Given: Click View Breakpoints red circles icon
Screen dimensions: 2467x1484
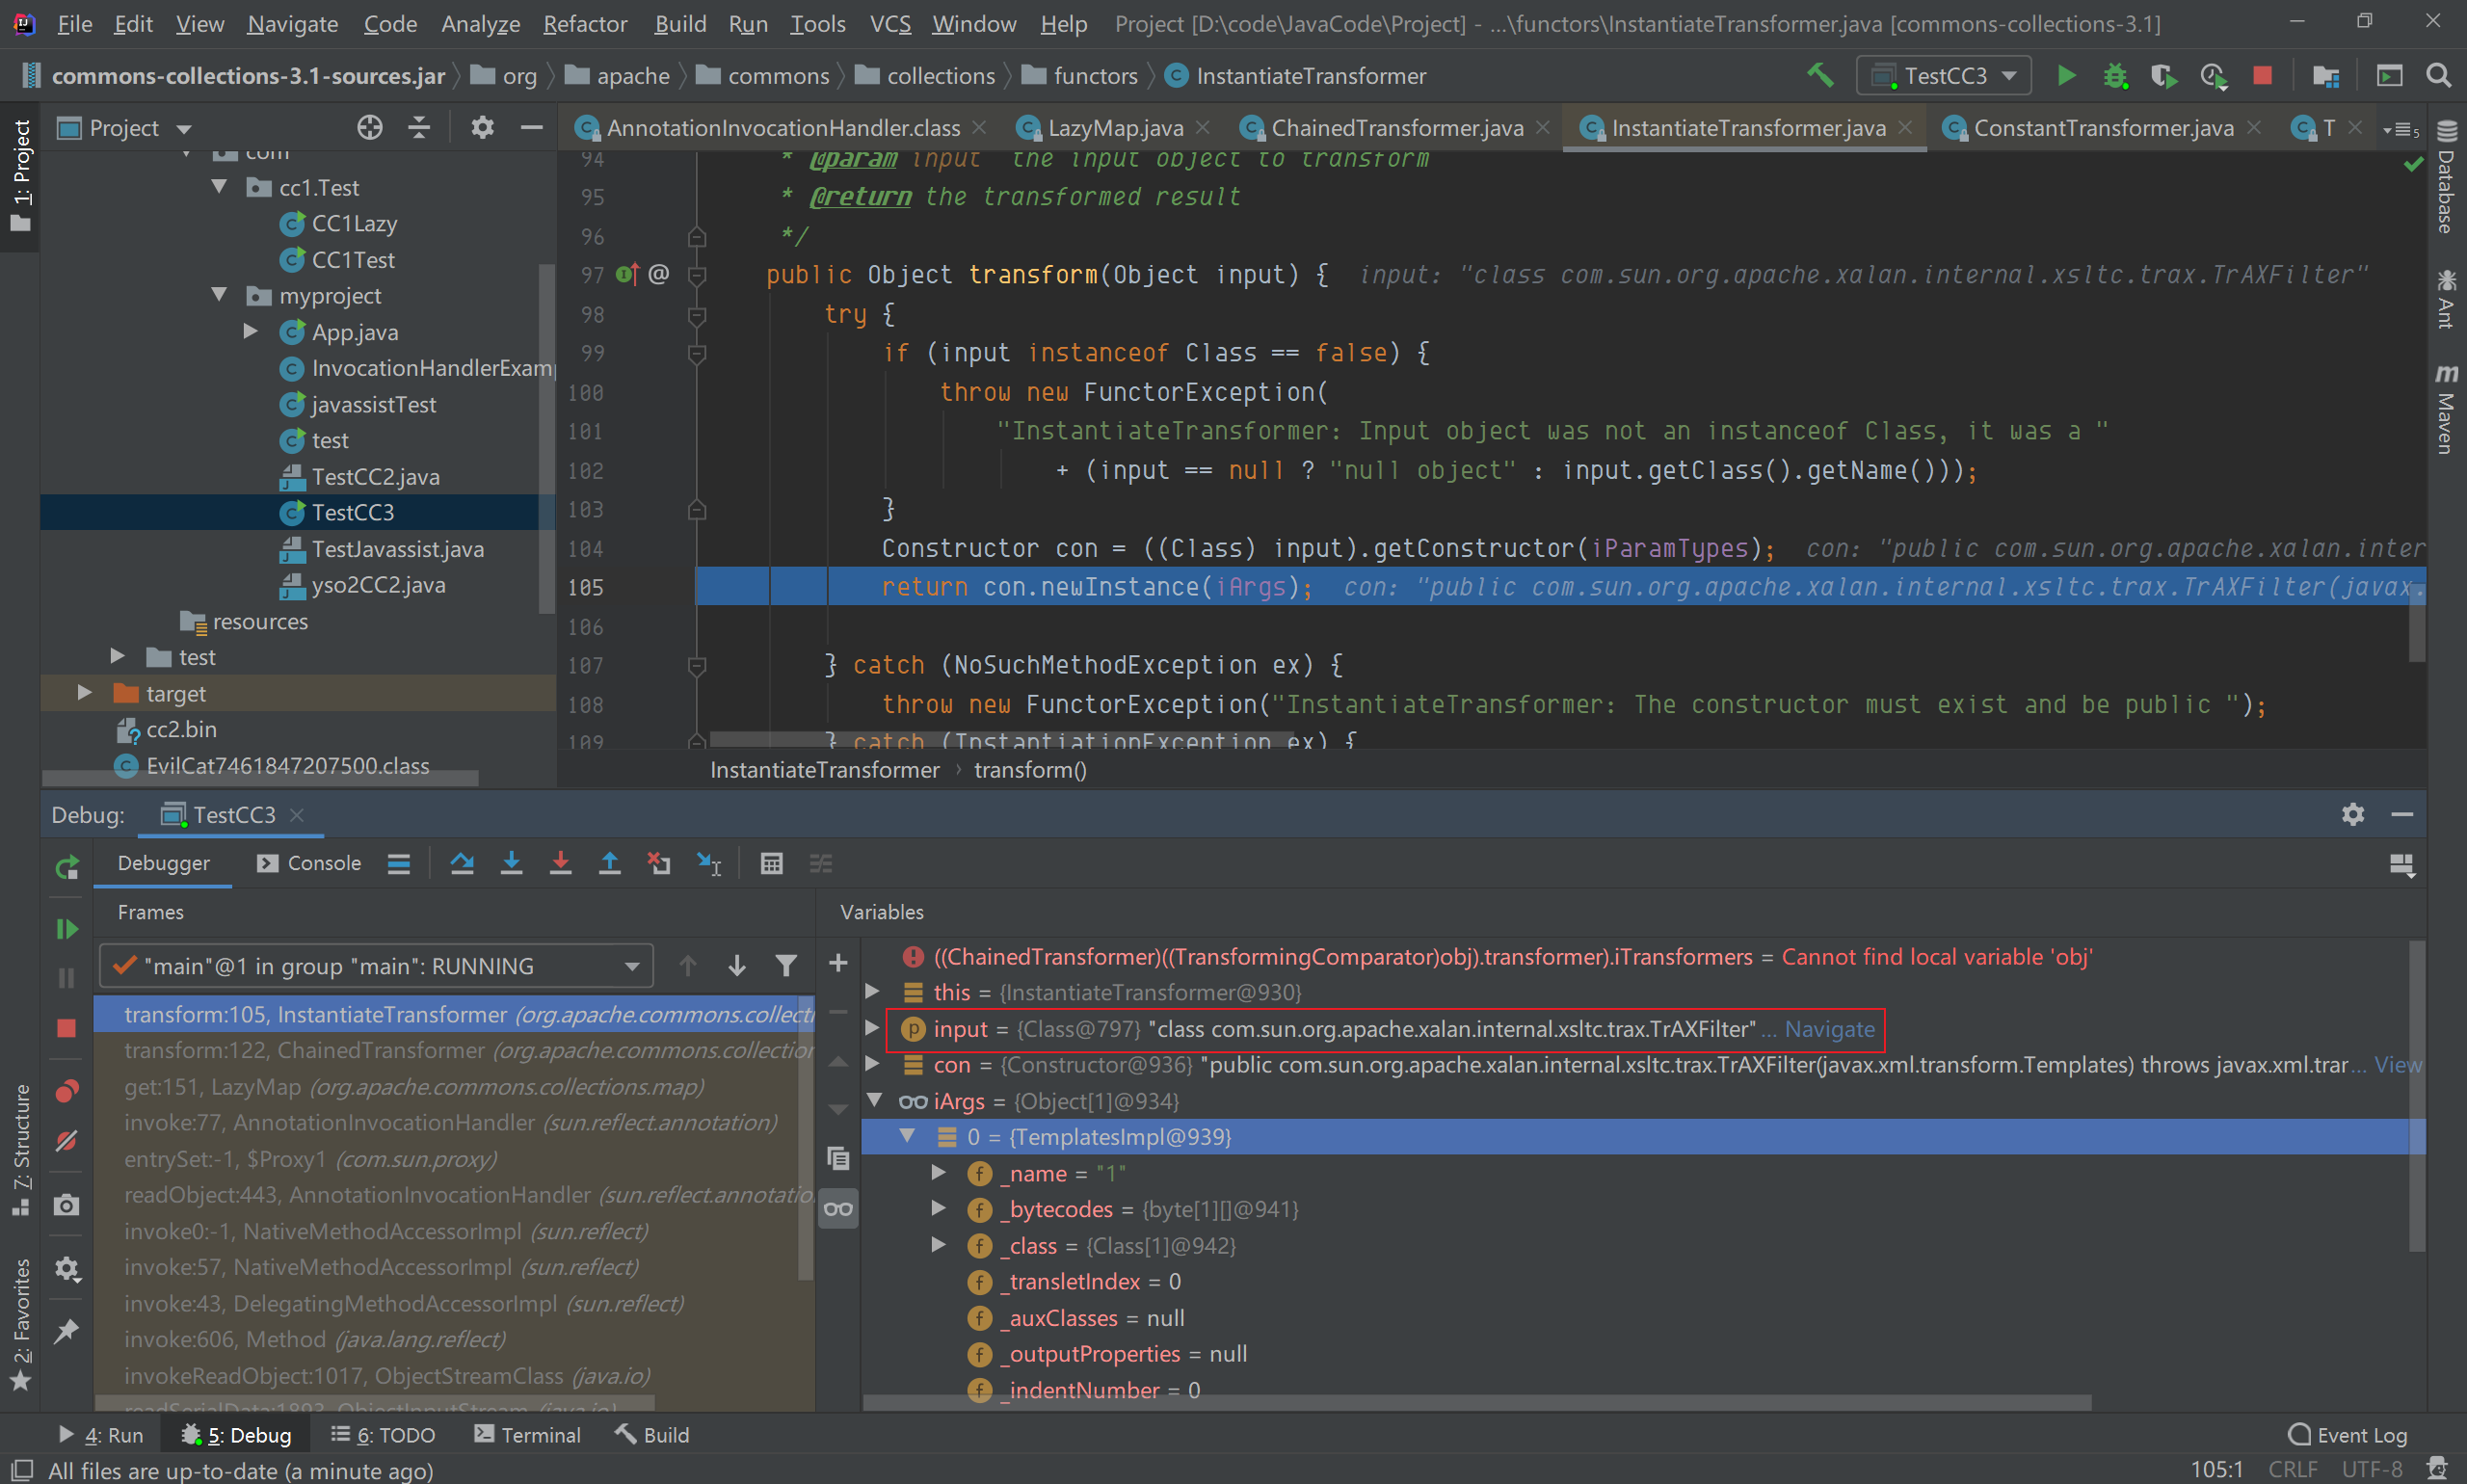Looking at the screenshot, I should [67, 1090].
